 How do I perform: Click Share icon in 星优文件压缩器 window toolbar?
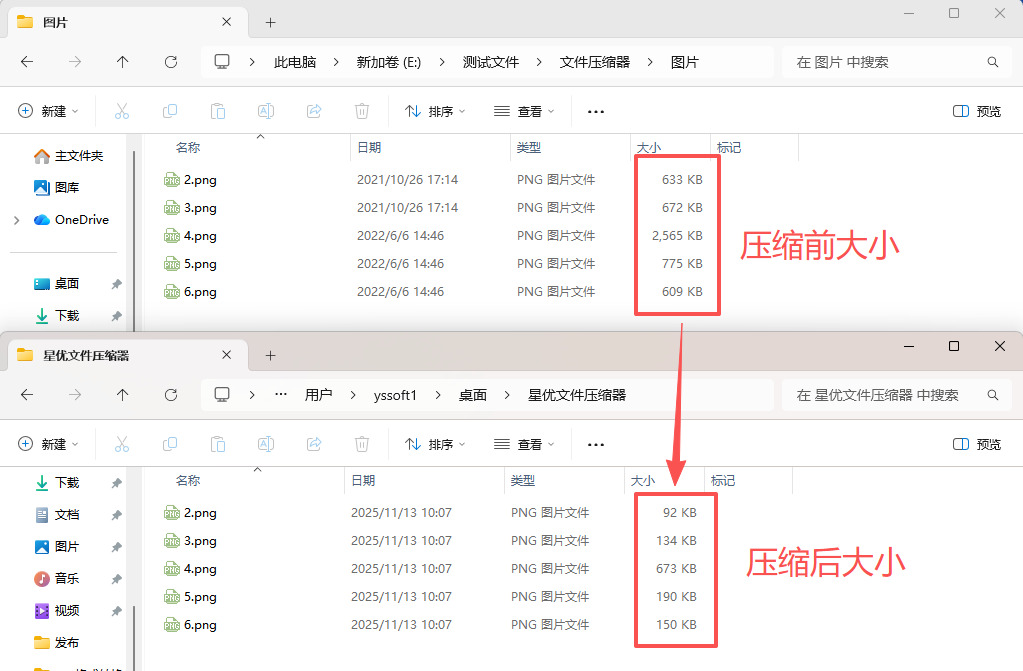pos(314,445)
